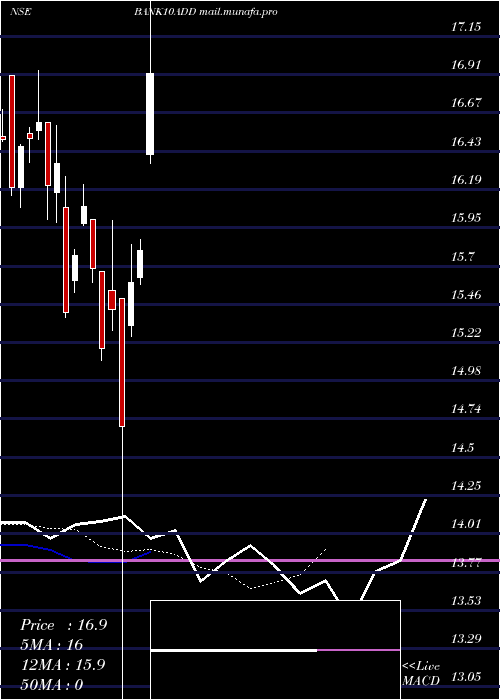Image resolution: width=500 pixels, height=700 pixels.
Task: Click the 16.67 price axis label
Action: (x=466, y=104)
